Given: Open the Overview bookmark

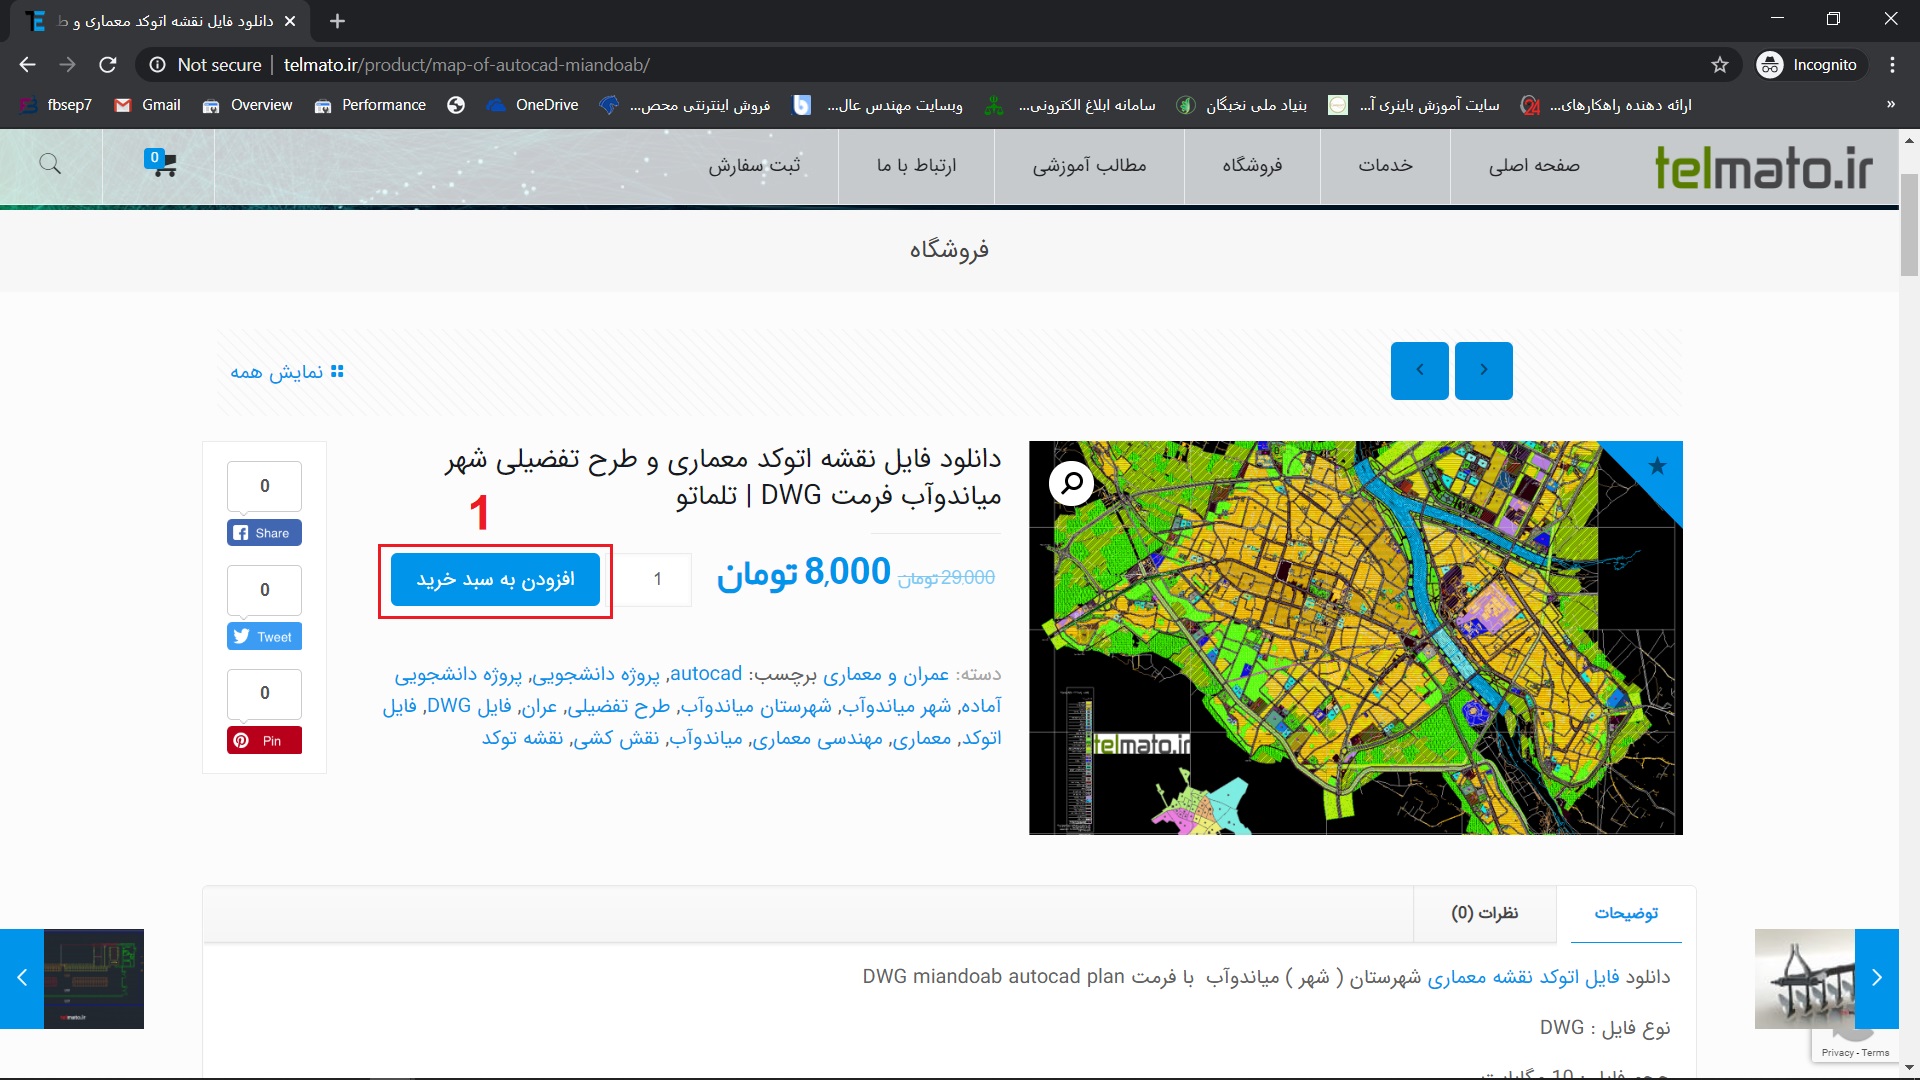Looking at the screenshot, I should coord(247,105).
